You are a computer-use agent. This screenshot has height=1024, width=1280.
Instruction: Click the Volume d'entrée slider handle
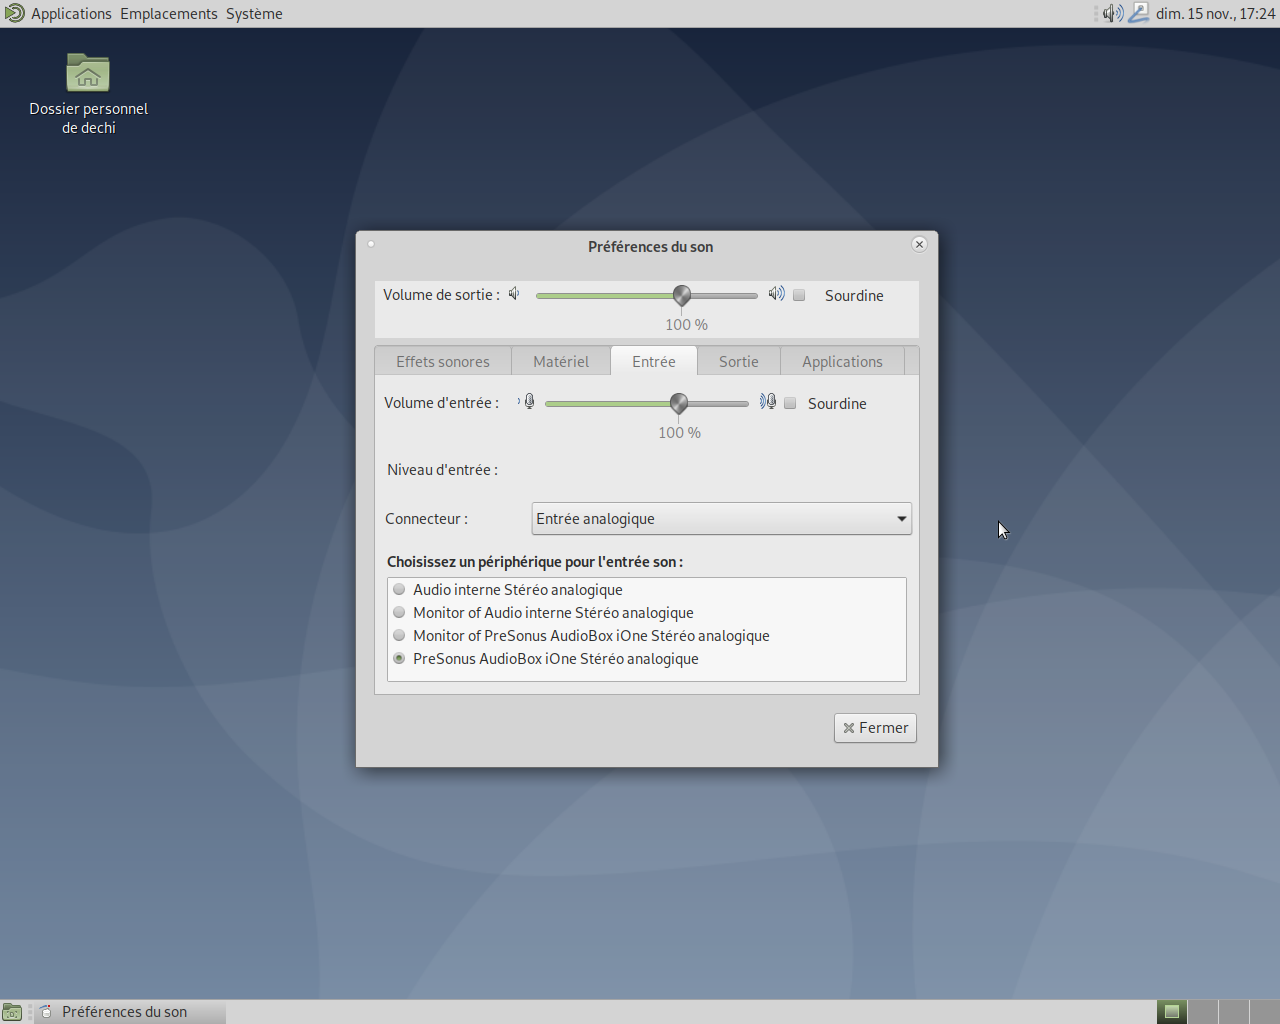(679, 403)
